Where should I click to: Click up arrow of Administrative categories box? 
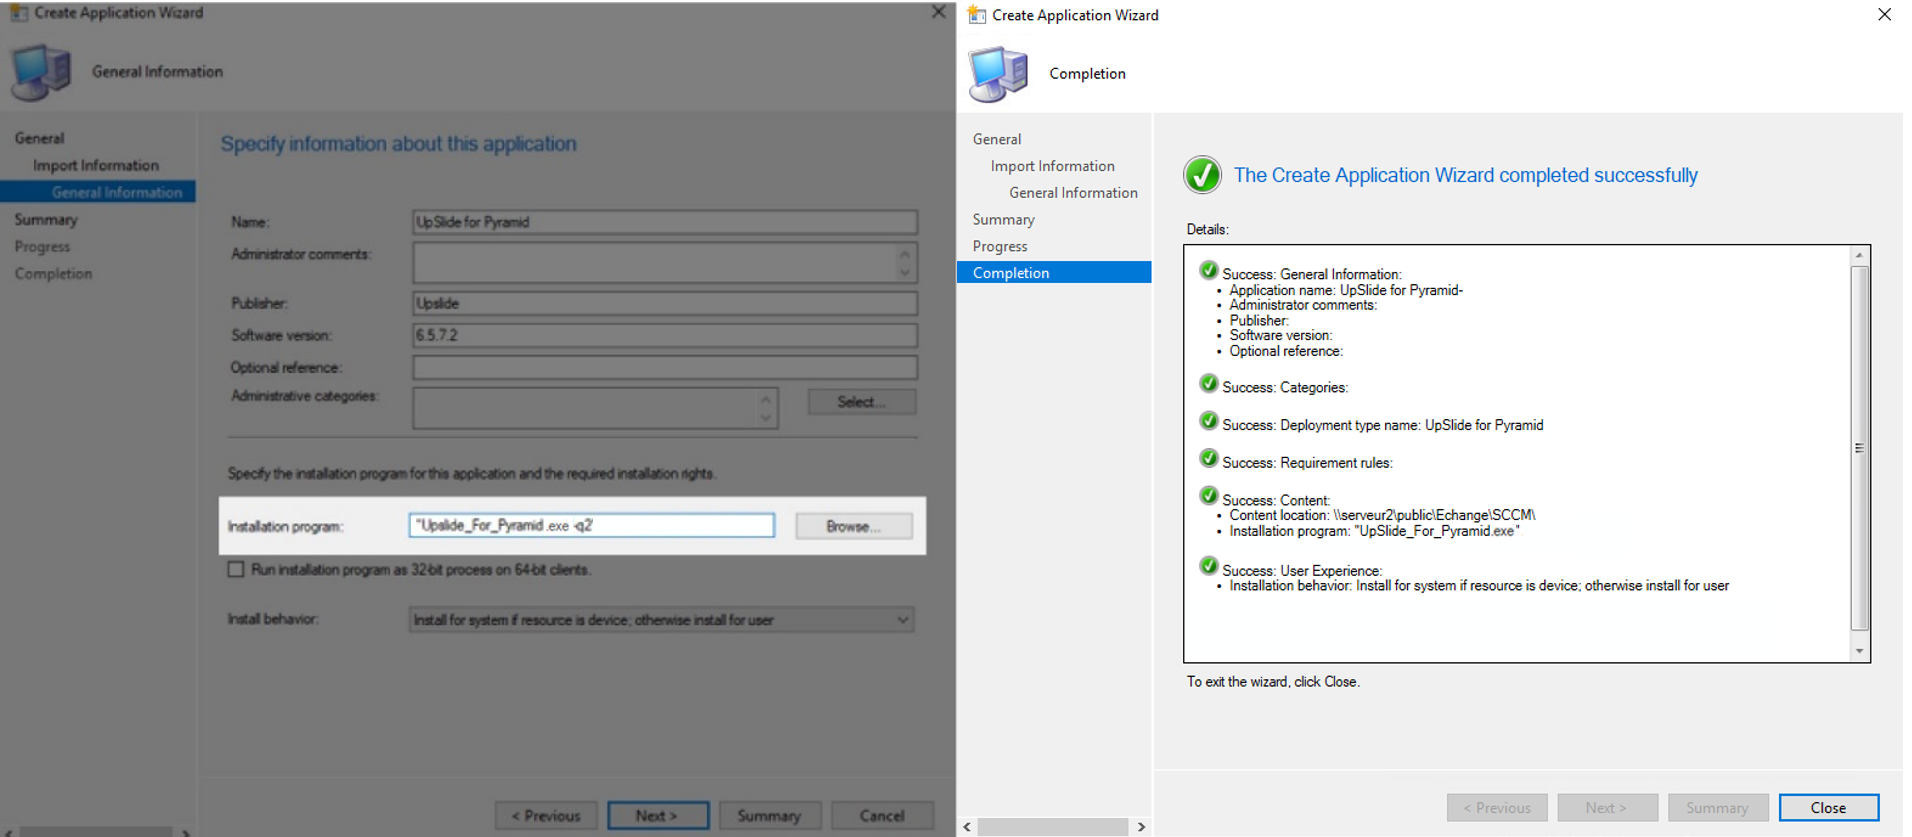[x=765, y=399]
